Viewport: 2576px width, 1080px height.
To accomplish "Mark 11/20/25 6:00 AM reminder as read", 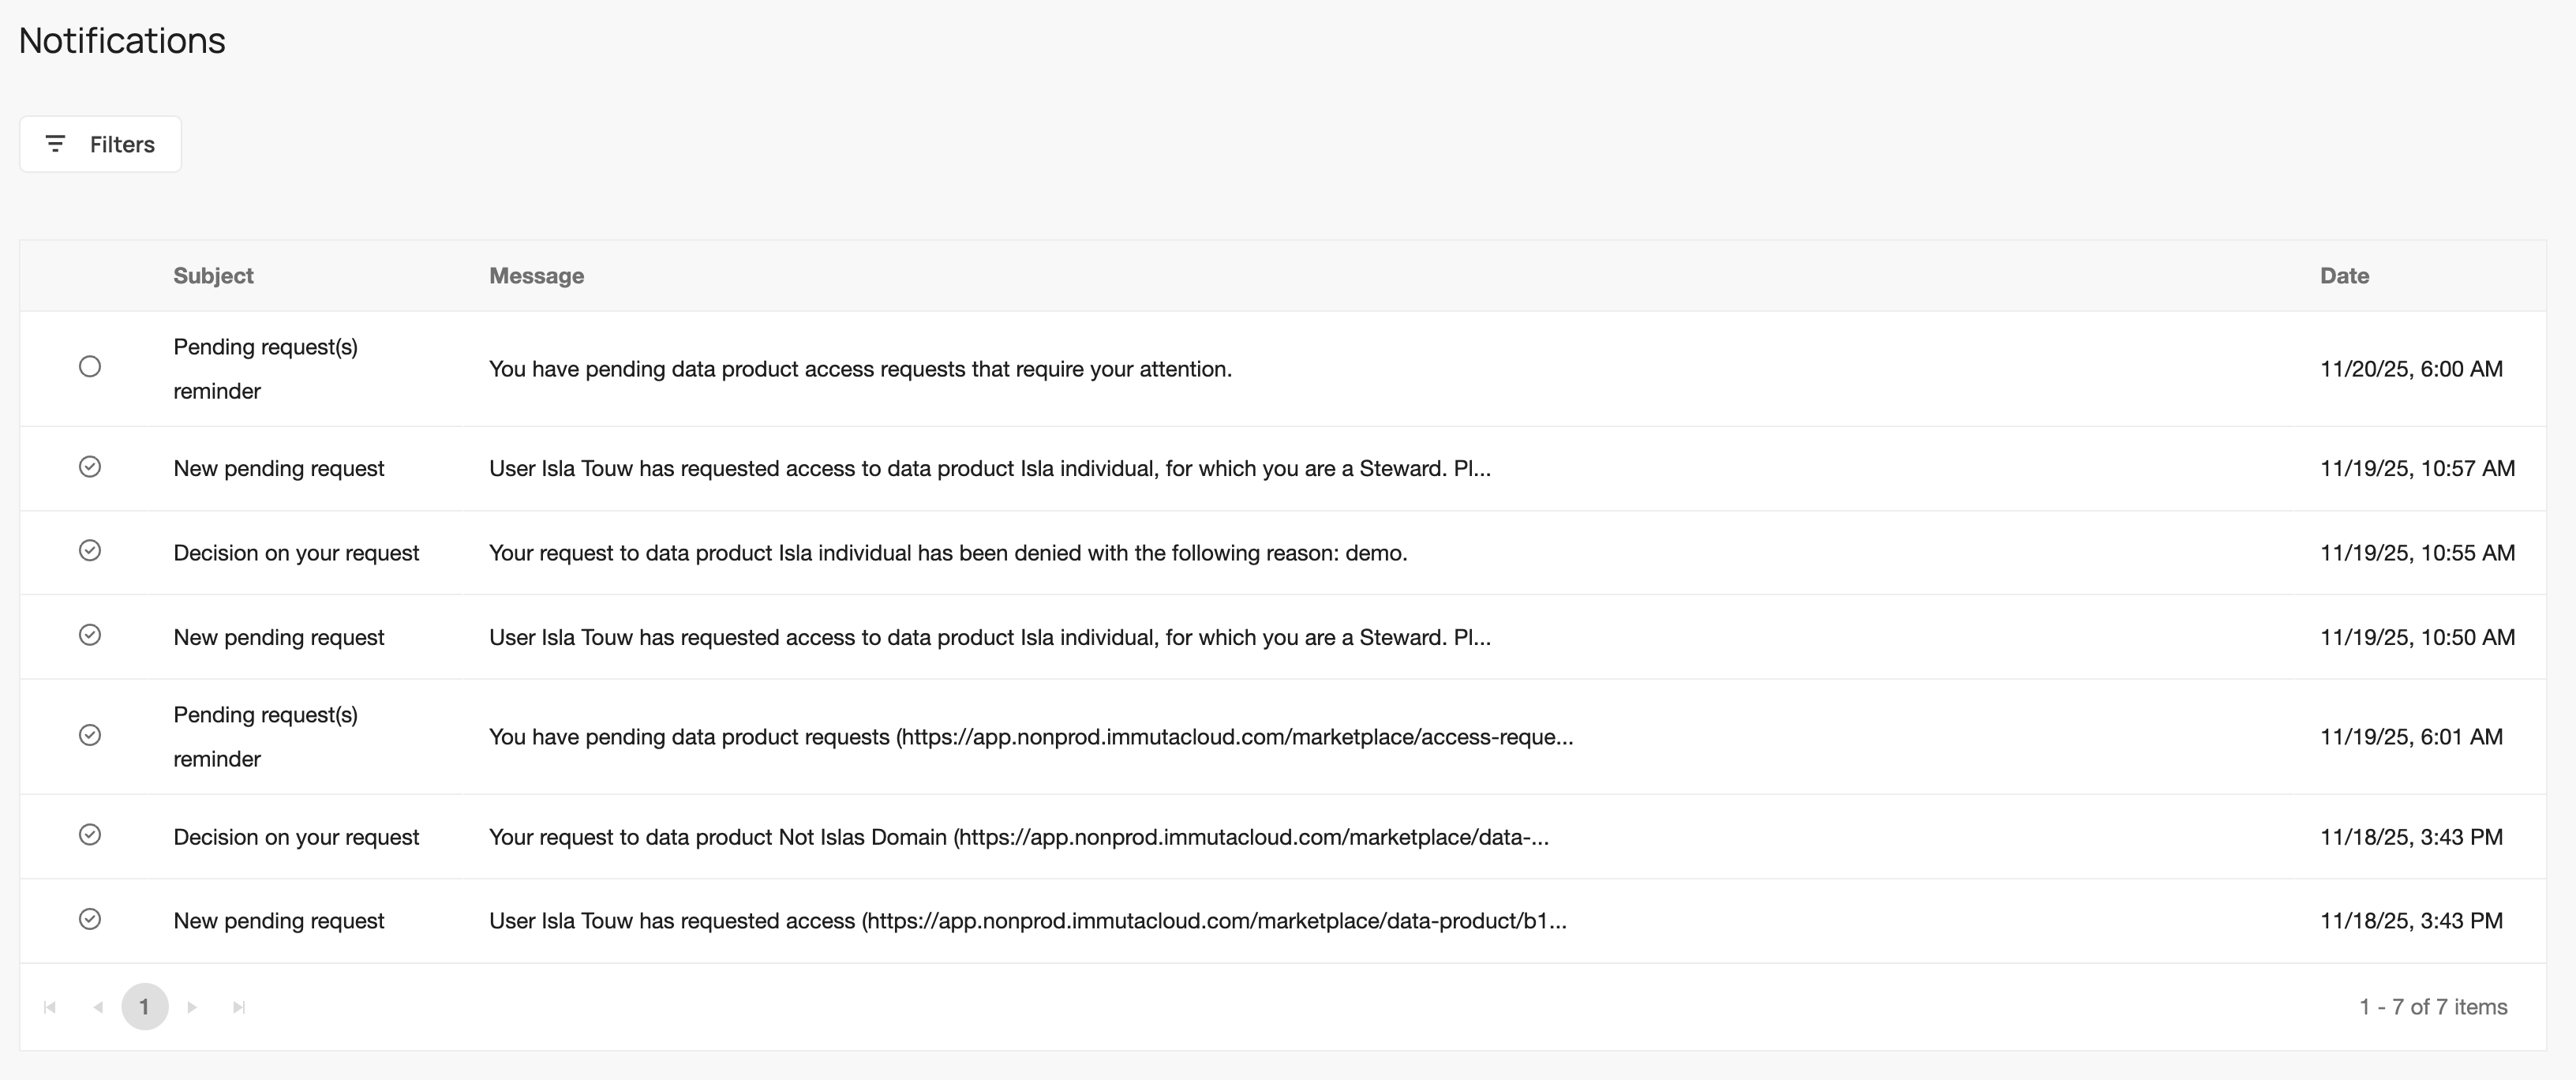I will [90, 367].
